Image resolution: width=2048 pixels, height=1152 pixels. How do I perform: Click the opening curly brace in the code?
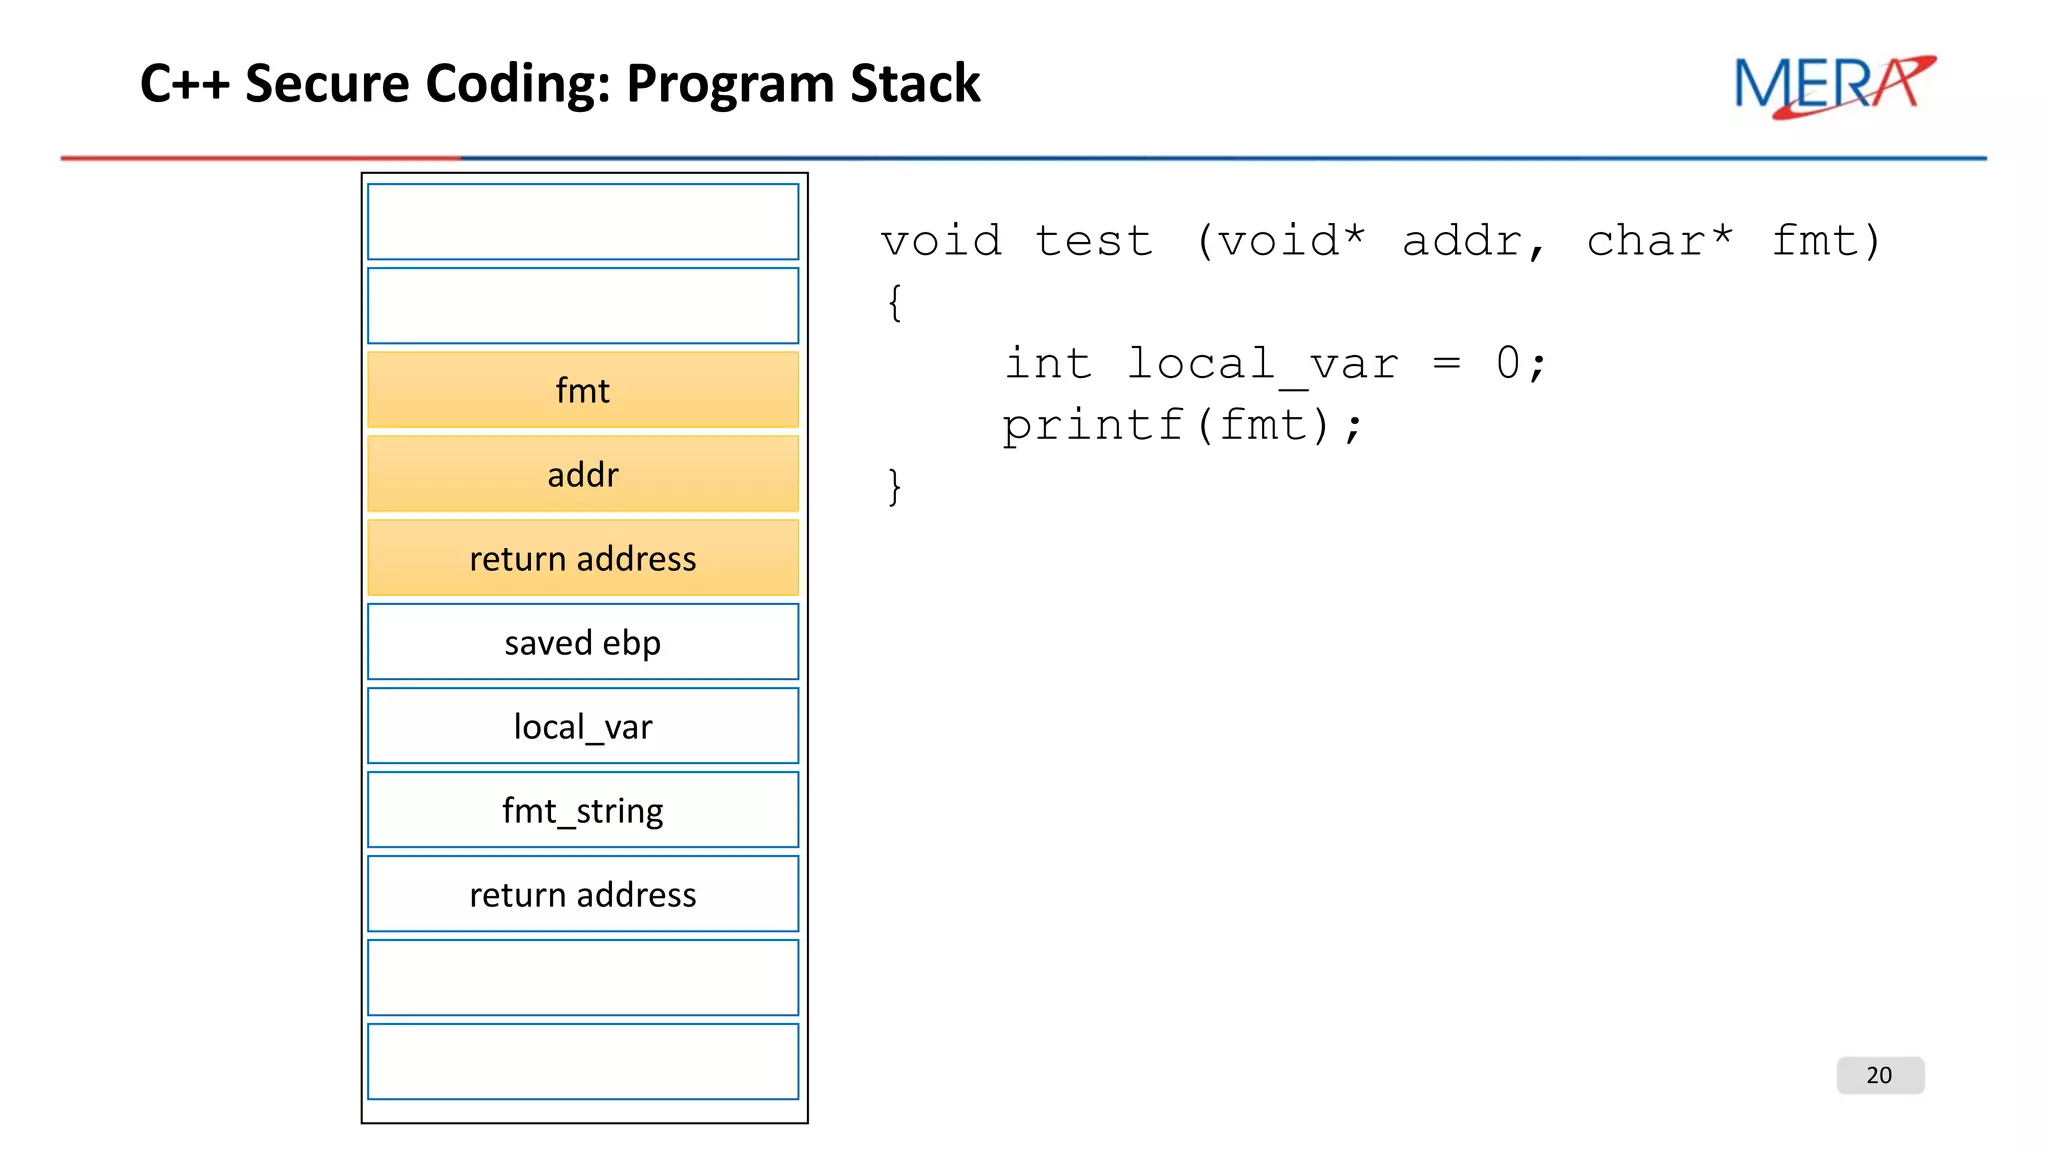pos(895,302)
